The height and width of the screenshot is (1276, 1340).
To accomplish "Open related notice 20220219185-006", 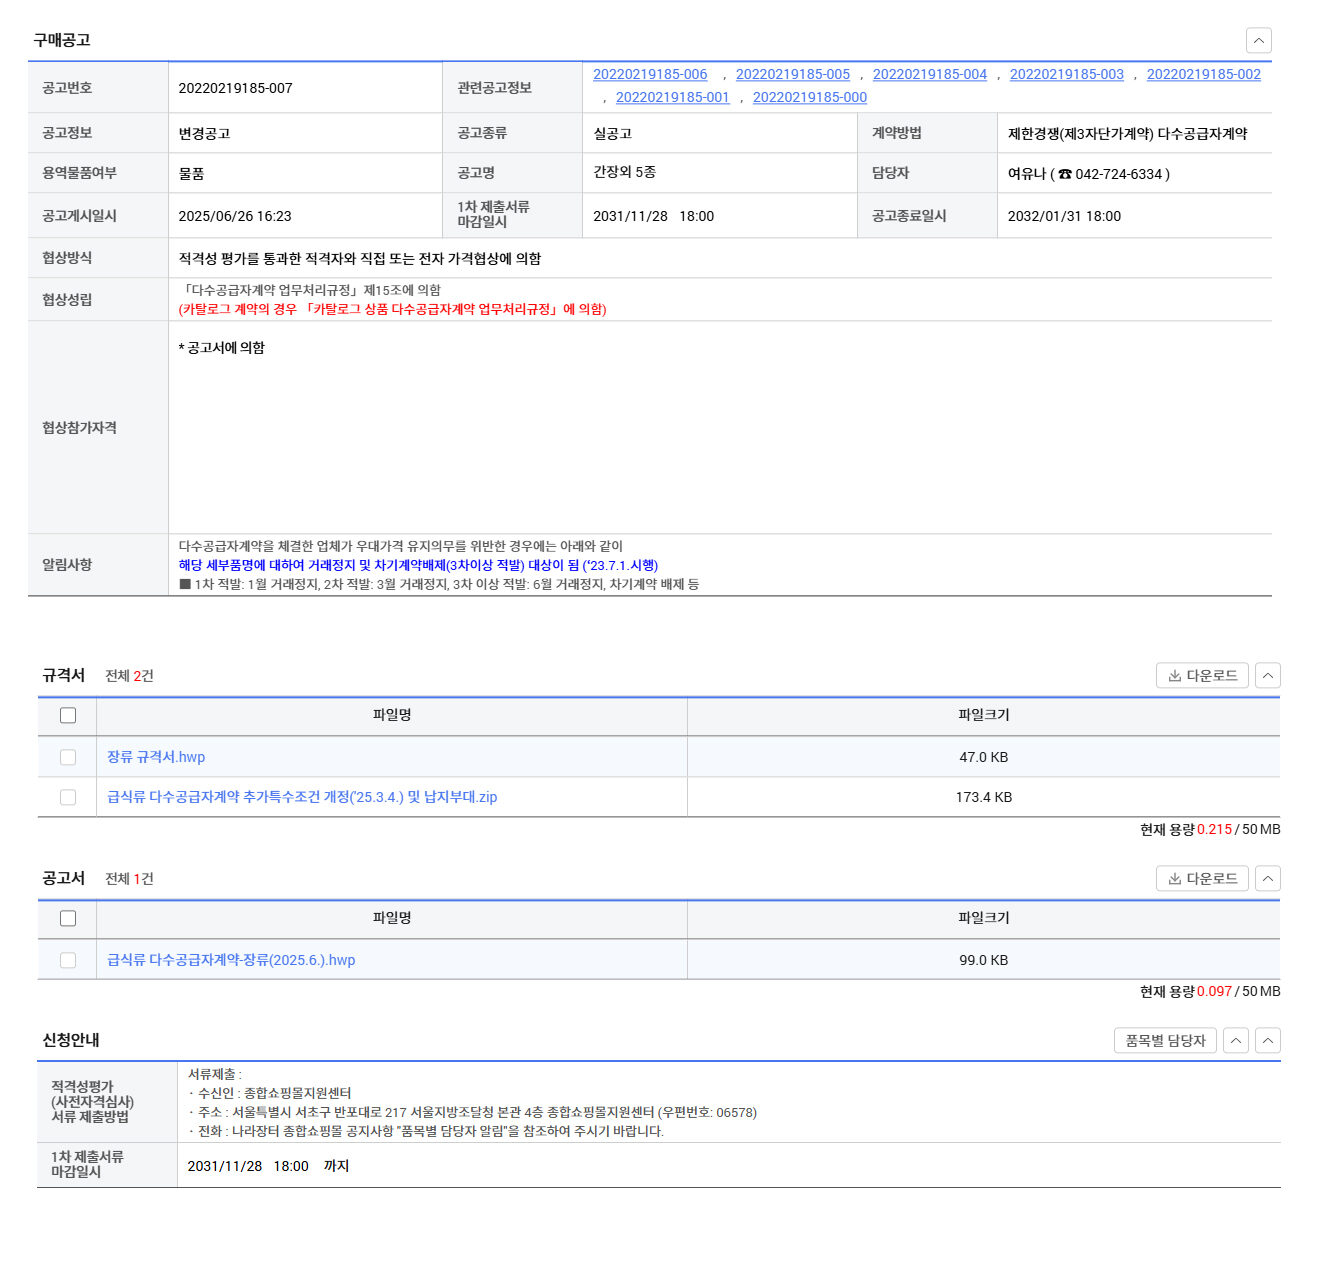I will (650, 75).
